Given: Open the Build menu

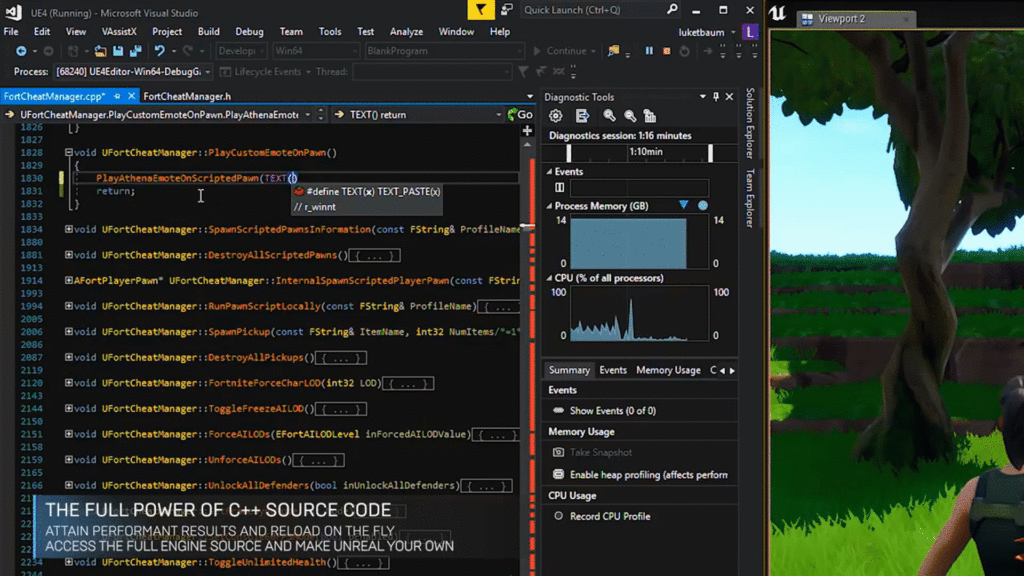Looking at the screenshot, I should tap(208, 31).
